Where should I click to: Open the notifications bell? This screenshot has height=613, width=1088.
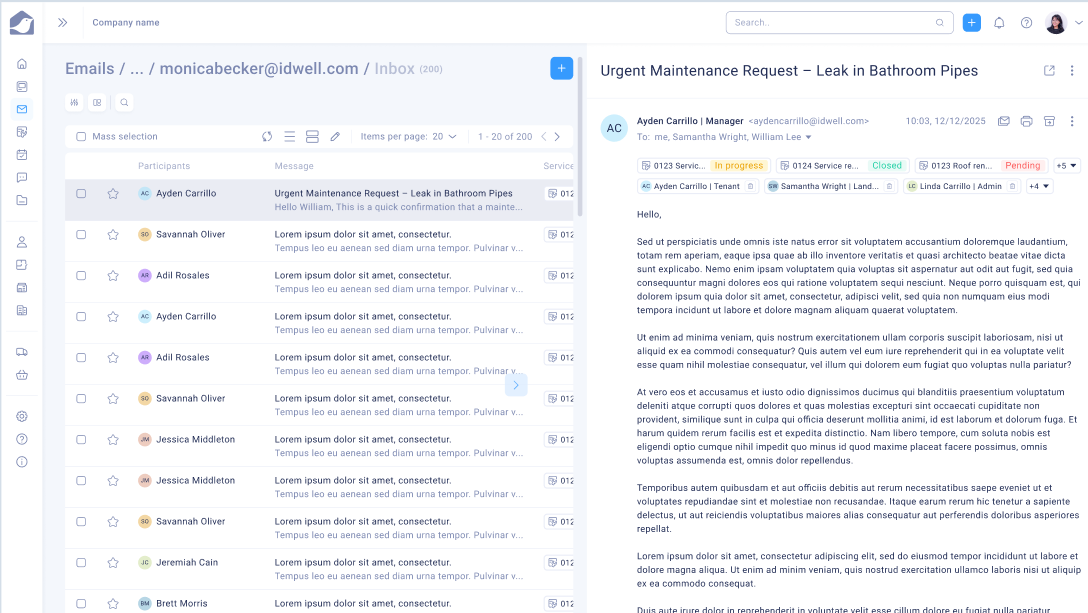(x=998, y=23)
